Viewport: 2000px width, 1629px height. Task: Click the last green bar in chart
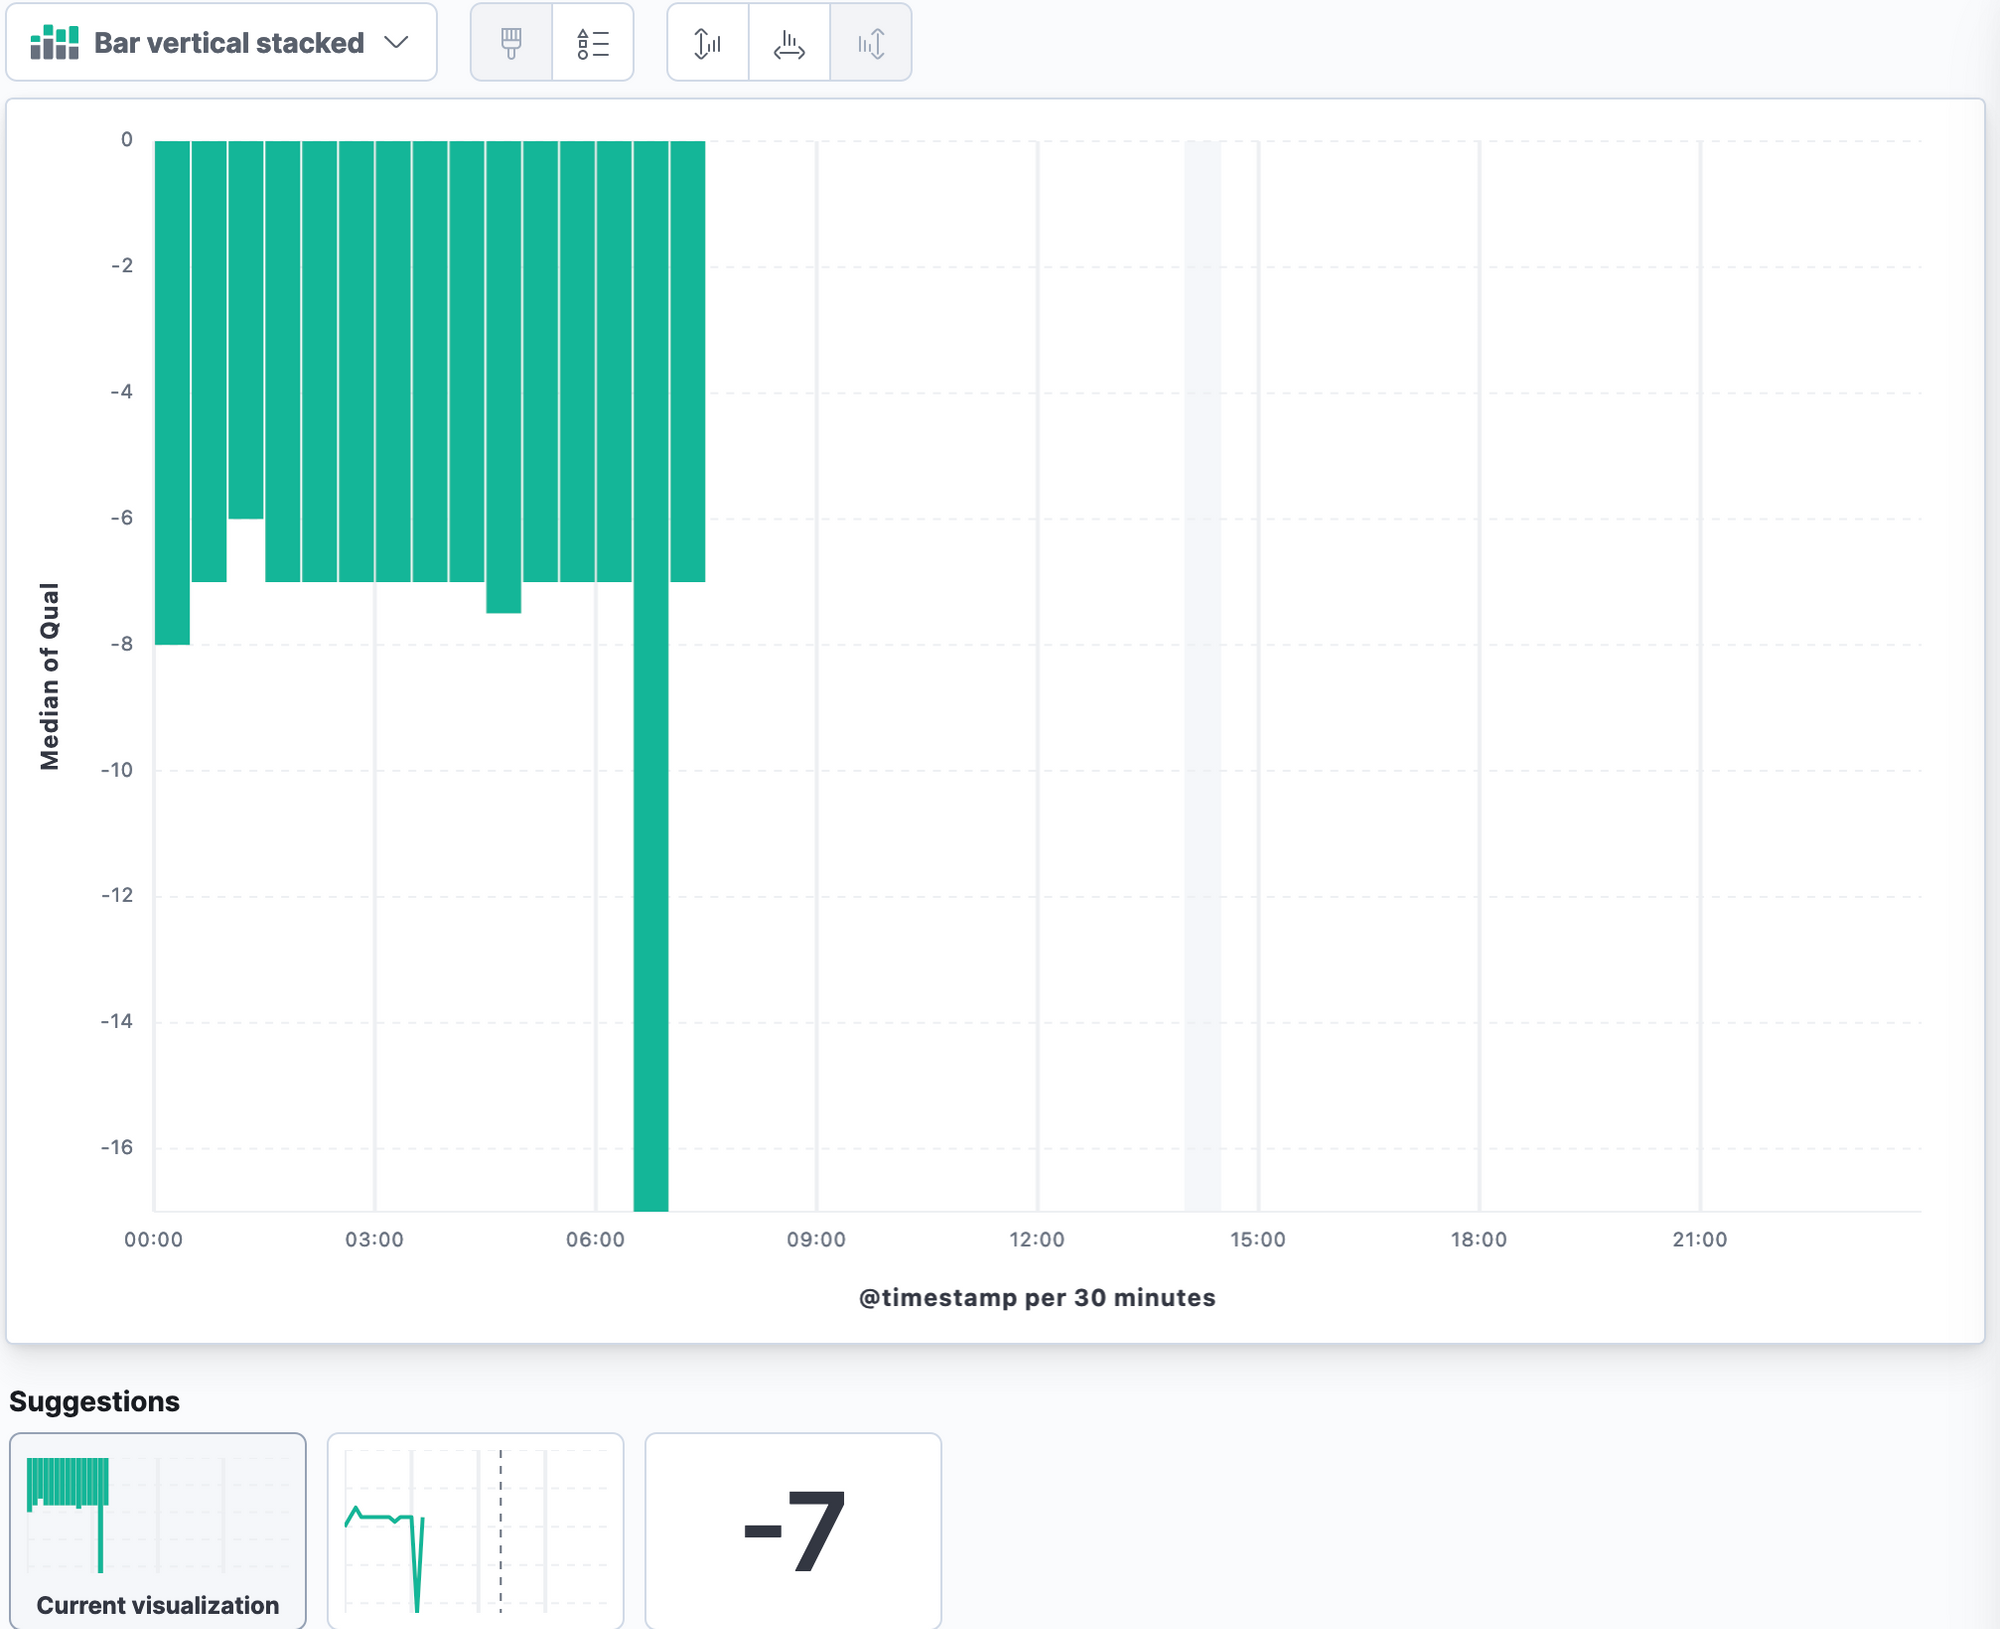[x=688, y=360]
